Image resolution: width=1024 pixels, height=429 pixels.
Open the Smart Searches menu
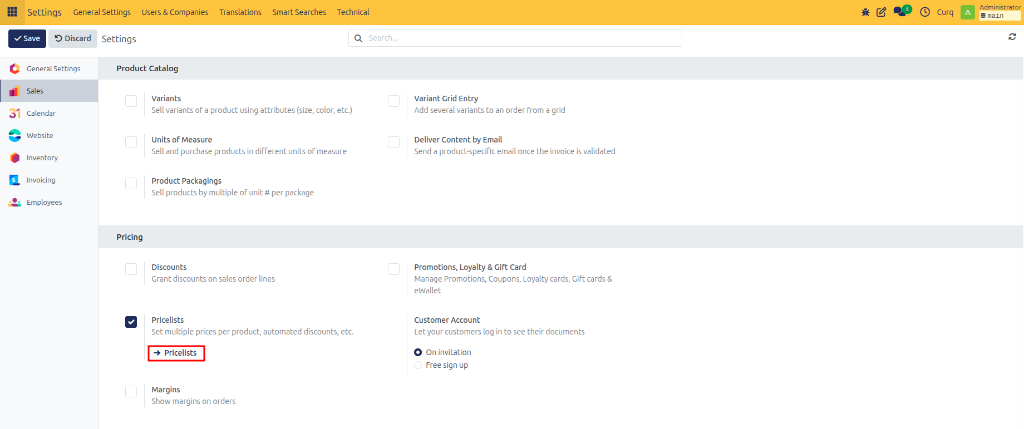(x=299, y=12)
